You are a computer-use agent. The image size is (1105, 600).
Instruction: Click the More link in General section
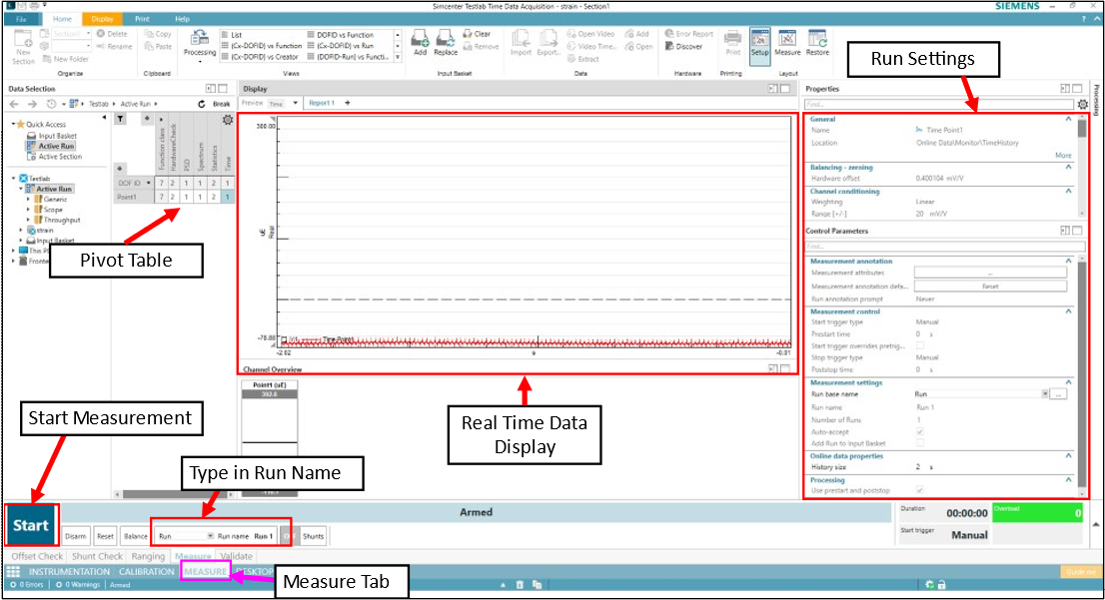tap(1063, 155)
